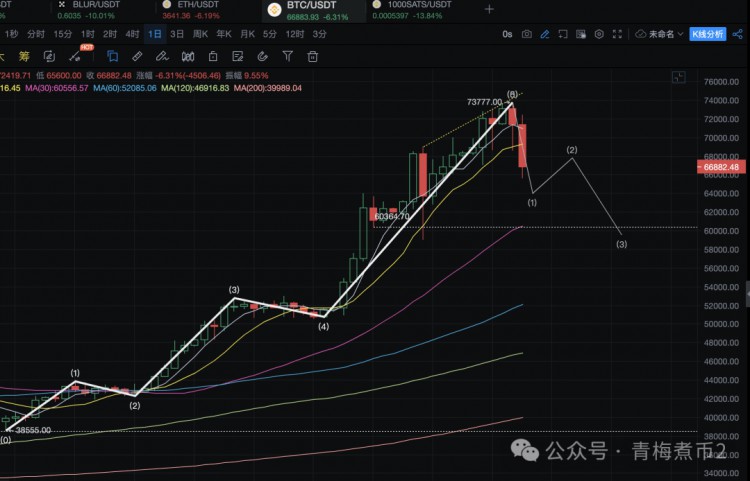This screenshot has height=481, width=750.
Task: Click the 73777.00 high price label
Action: click(485, 102)
